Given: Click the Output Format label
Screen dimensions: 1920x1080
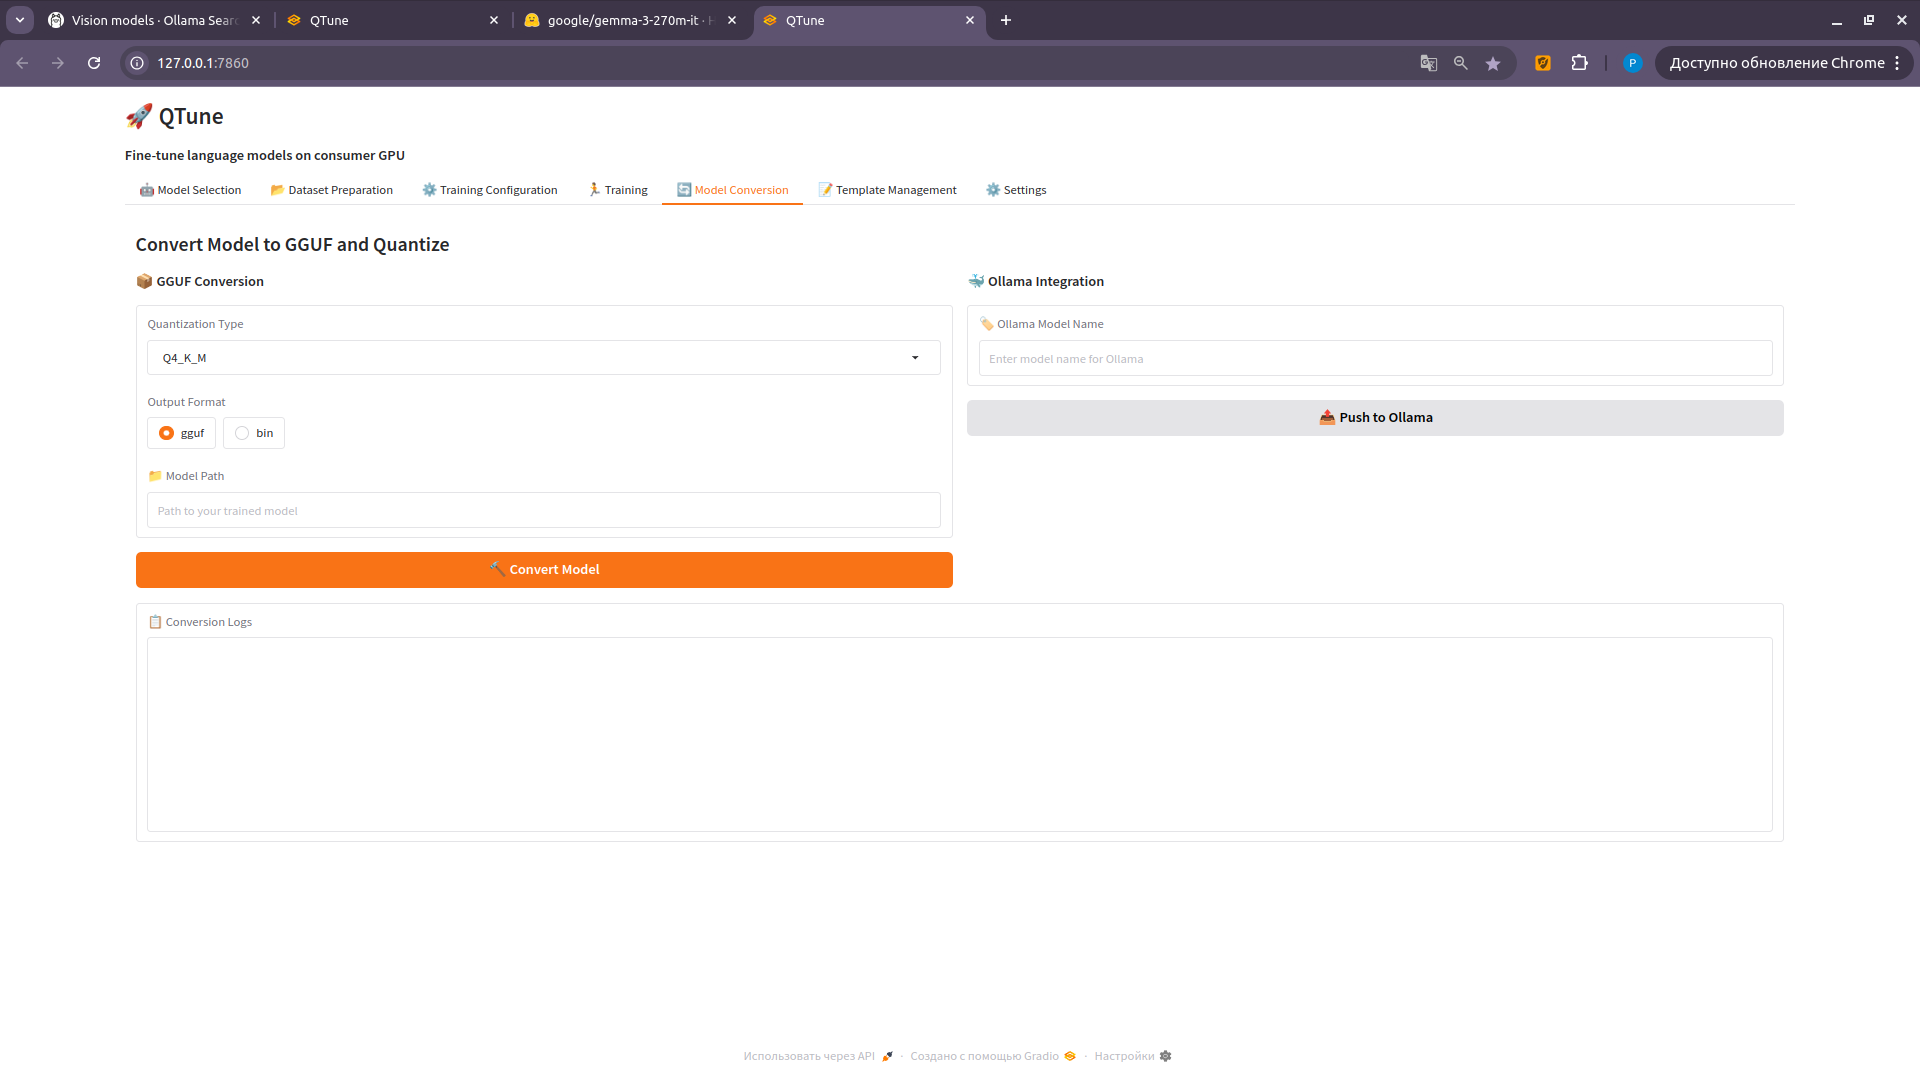Looking at the screenshot, I should click(x=186, y=402).
